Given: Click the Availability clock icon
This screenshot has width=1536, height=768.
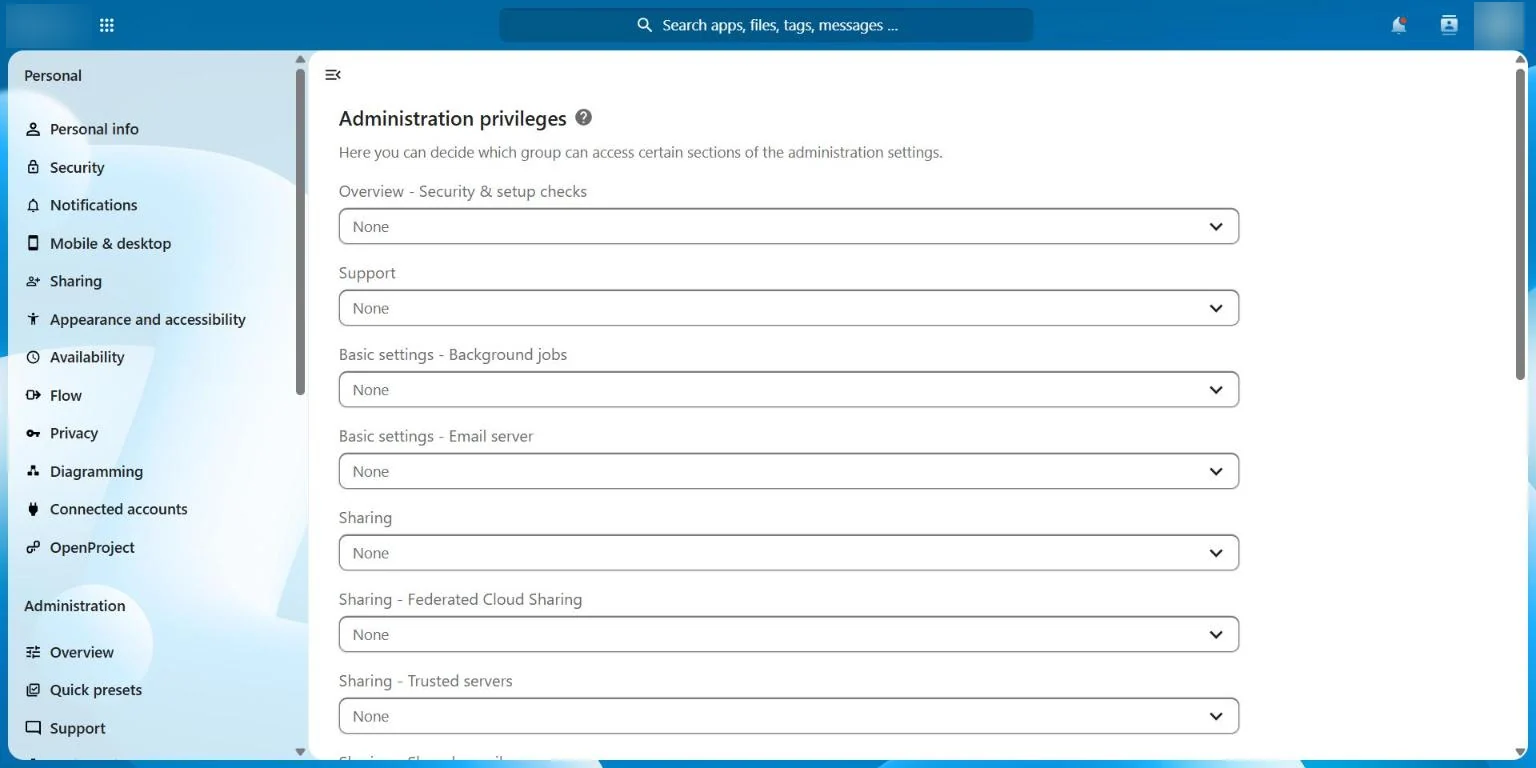Looking at the screenshot, I should 33,357.
